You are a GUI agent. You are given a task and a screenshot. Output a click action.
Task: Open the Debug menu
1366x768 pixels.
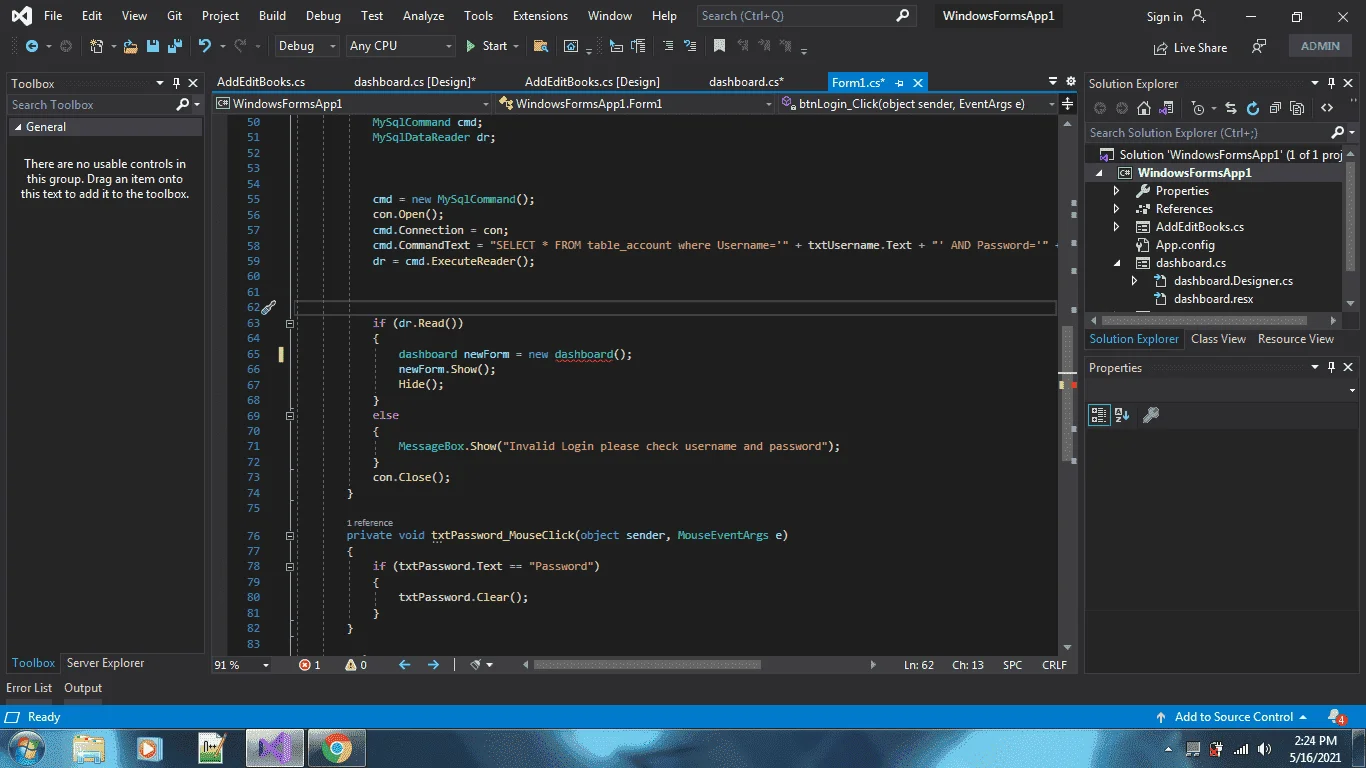pos(323,16)
